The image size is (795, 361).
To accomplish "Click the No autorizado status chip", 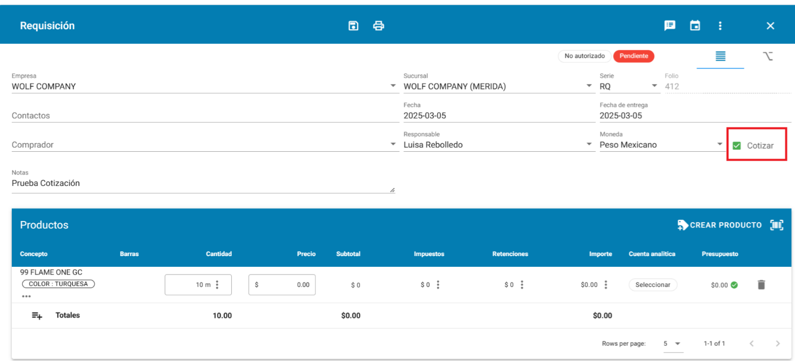I will (585, 56).
